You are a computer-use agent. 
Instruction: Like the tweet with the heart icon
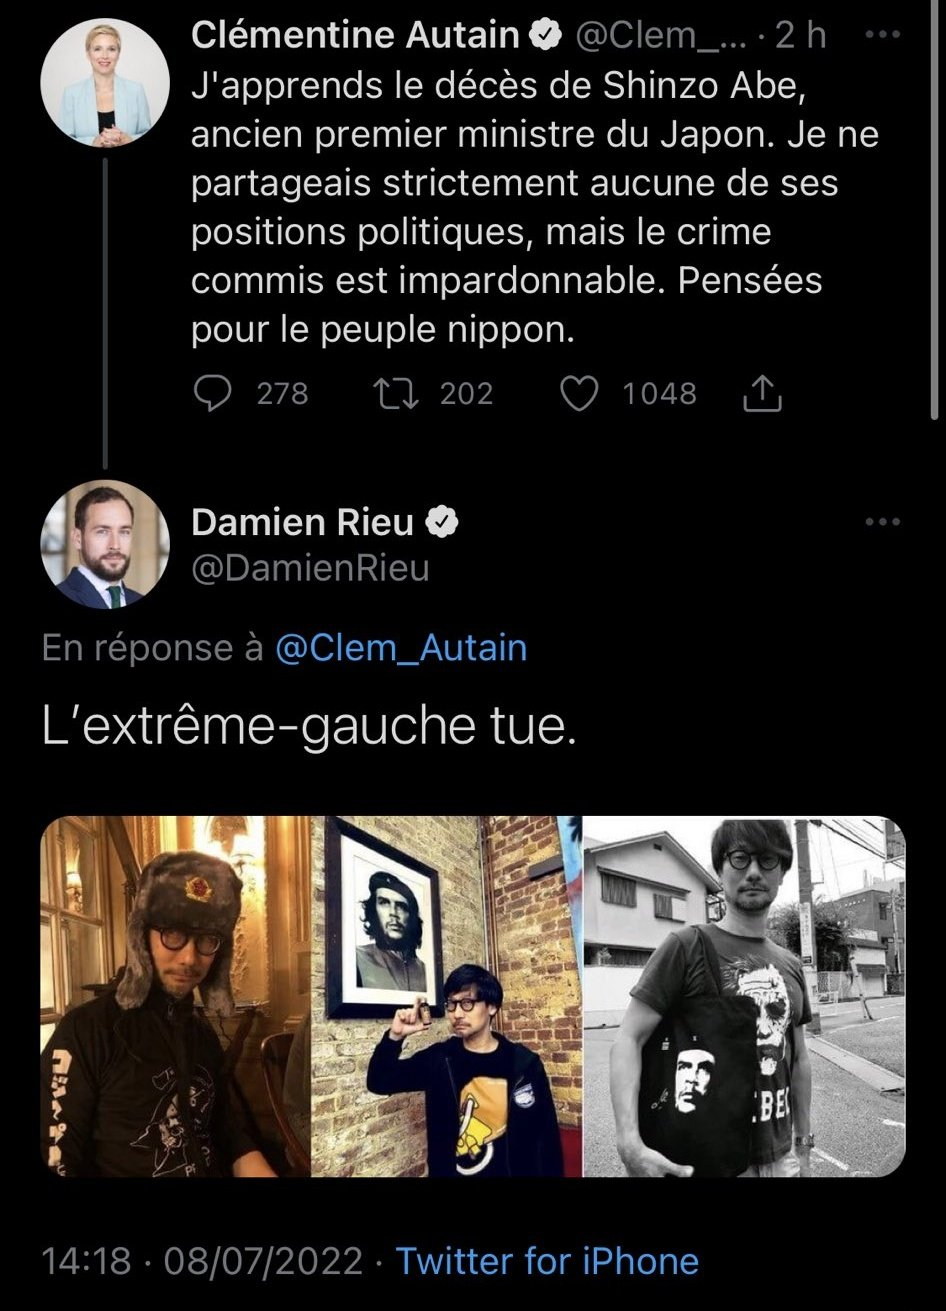point(577,393)
